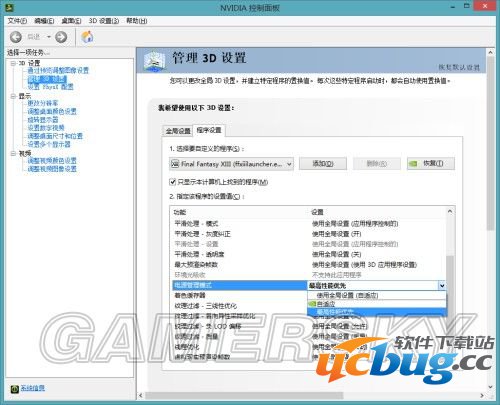500x405 pixels.
Task: Click the 功能 column header
Action: (x=180, y=212)
